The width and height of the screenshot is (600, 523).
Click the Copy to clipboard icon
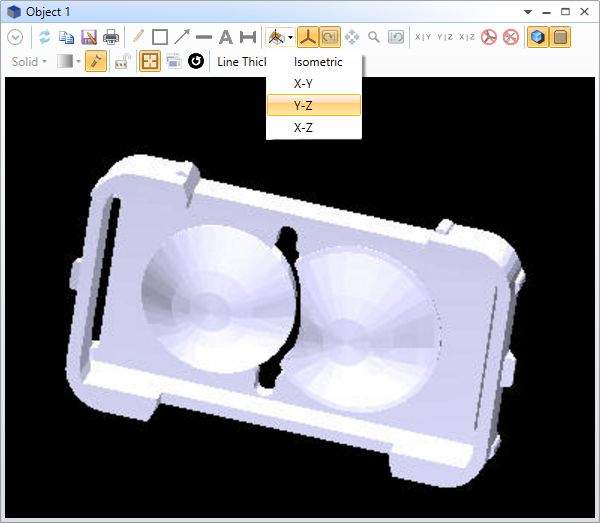[x=67, y=37]
